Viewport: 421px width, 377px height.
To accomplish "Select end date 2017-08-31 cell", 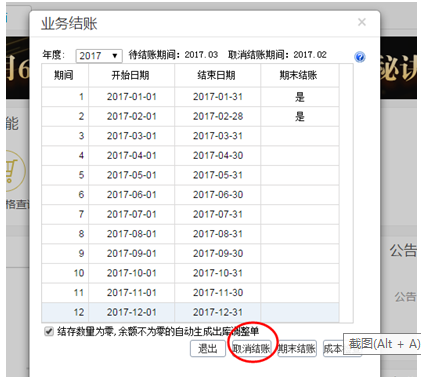I will click(x=217, y=234).
